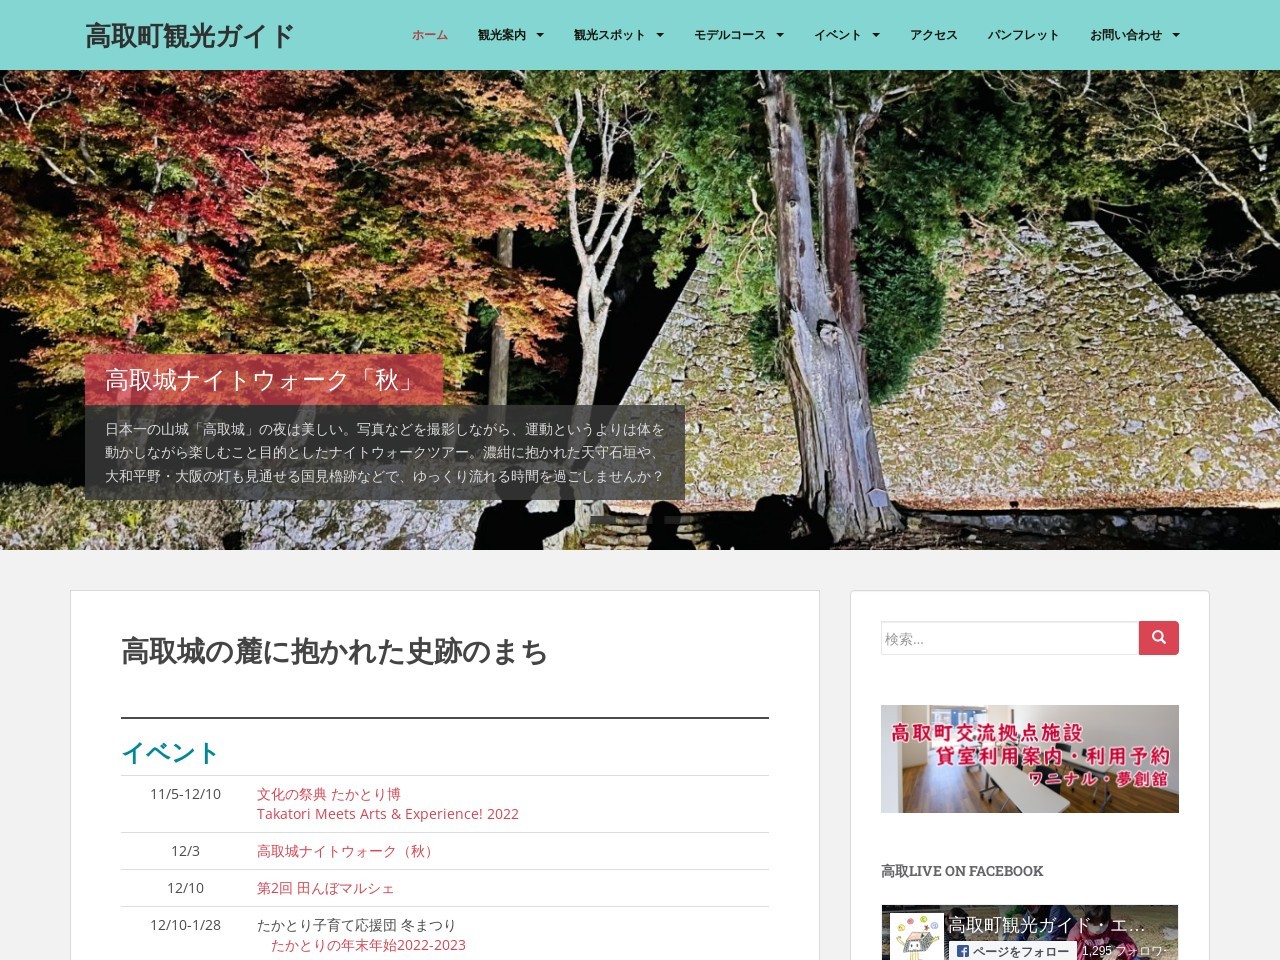Click the 12/3 date cell
Screen dimensions: 1280x960
(x=185, y=851)
